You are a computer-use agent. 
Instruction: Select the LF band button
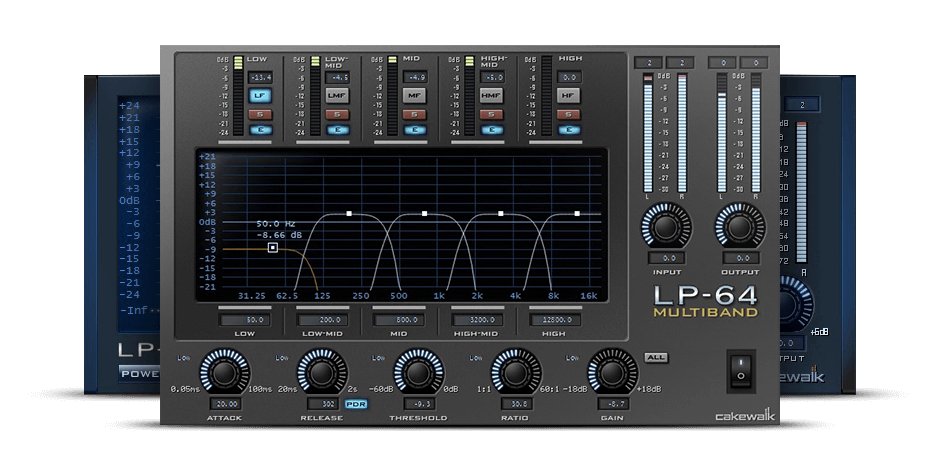[260, 95]
